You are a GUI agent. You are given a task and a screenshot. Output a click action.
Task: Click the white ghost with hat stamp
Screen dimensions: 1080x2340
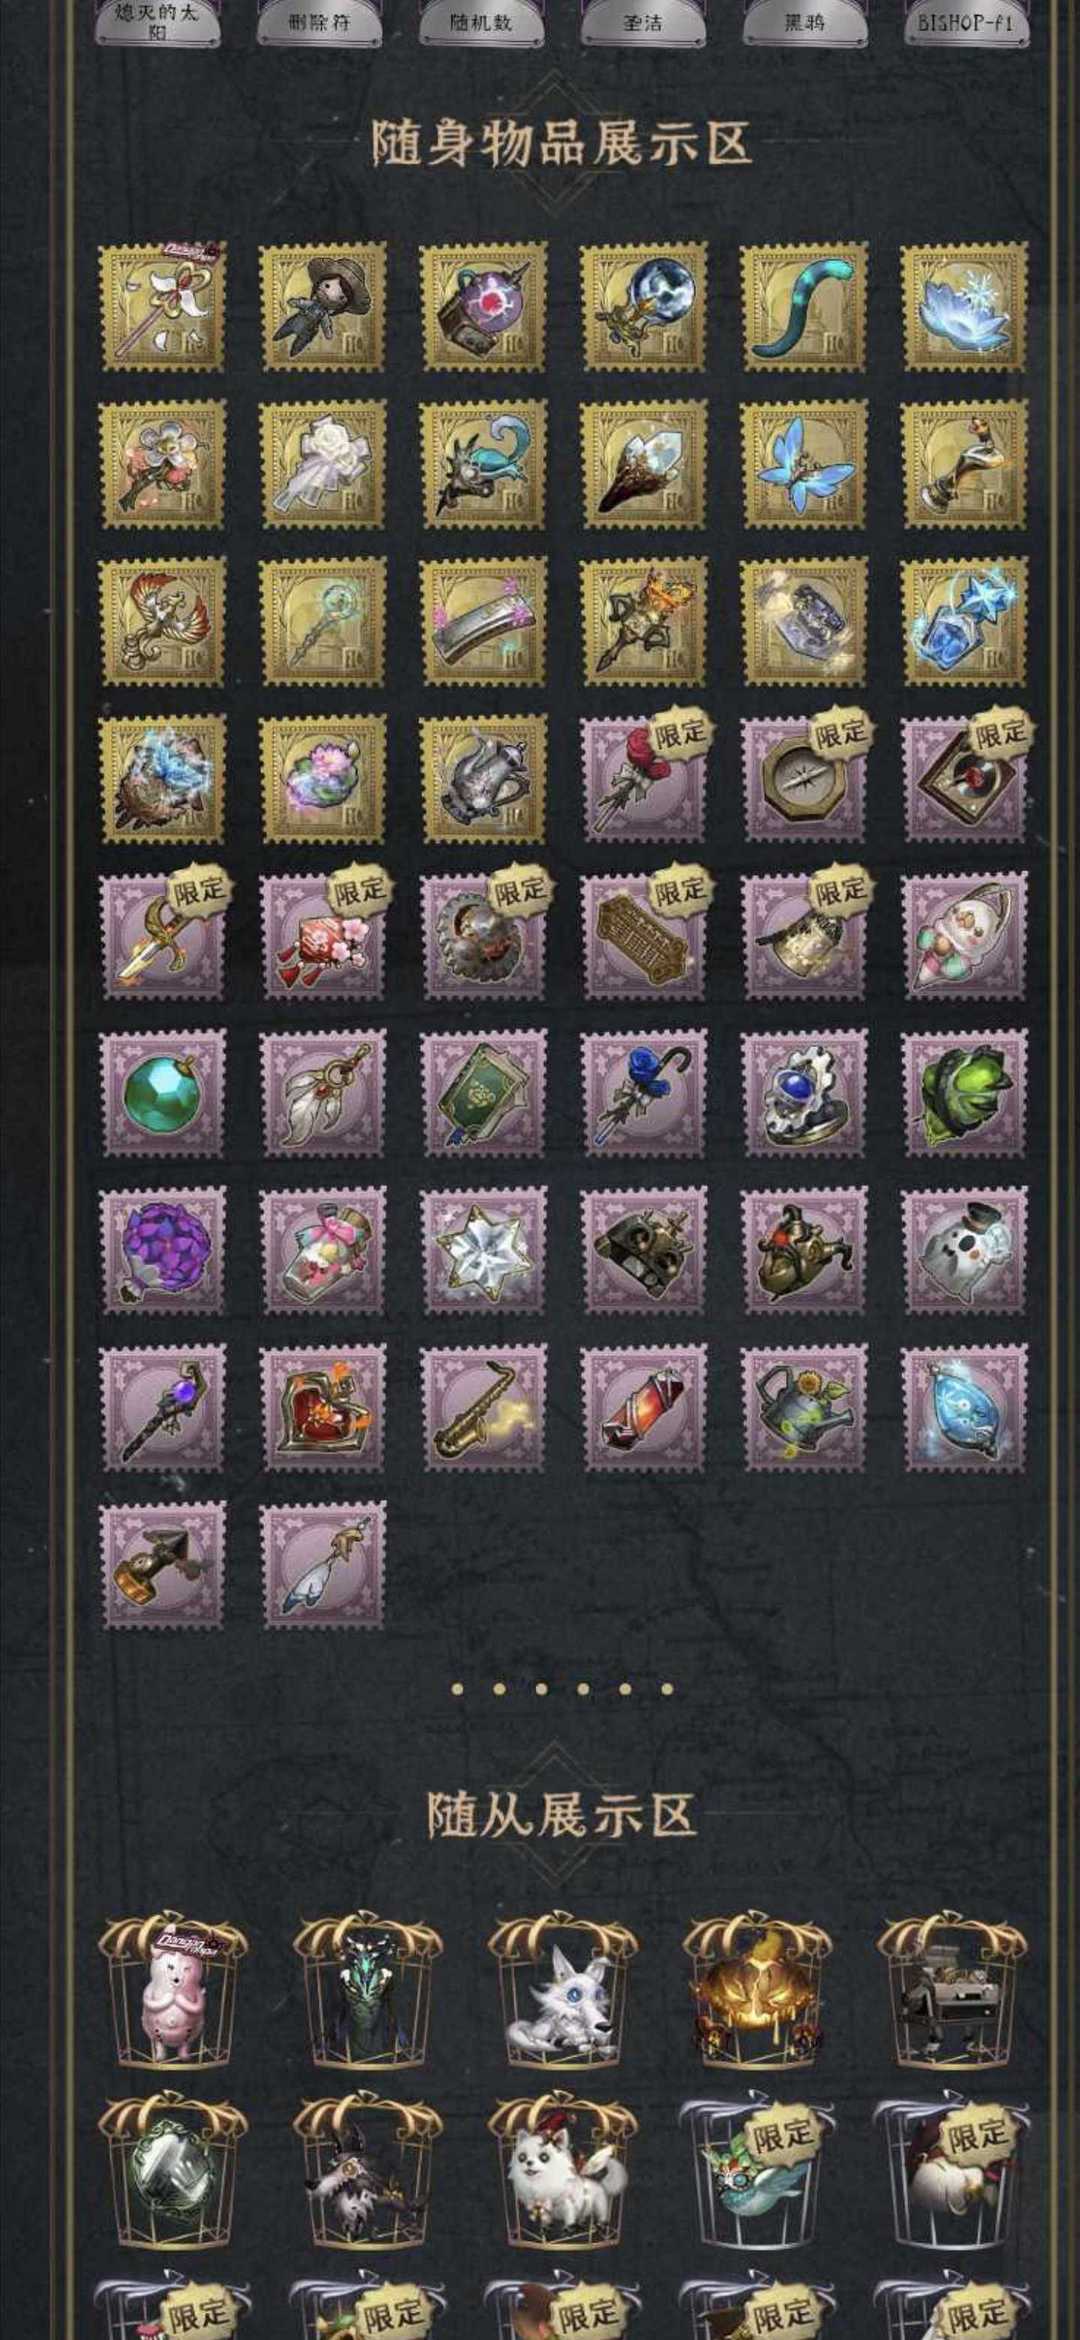[965, 1250]
